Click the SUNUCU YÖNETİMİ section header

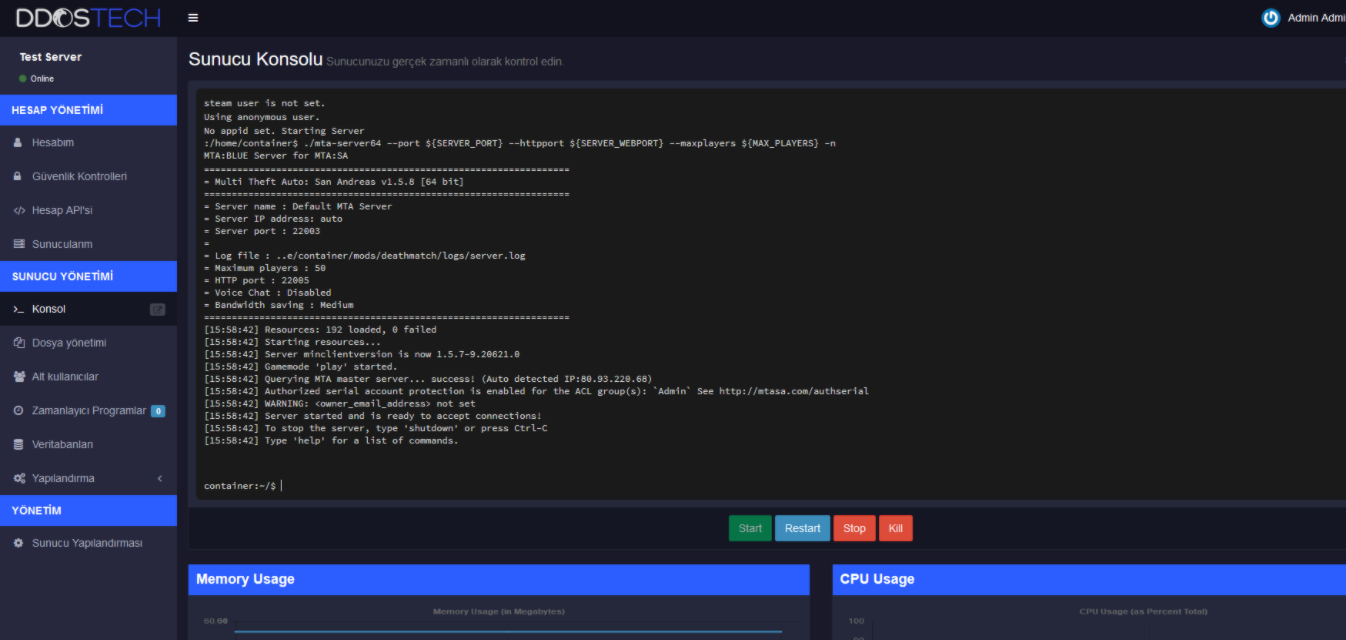[88, 276]
